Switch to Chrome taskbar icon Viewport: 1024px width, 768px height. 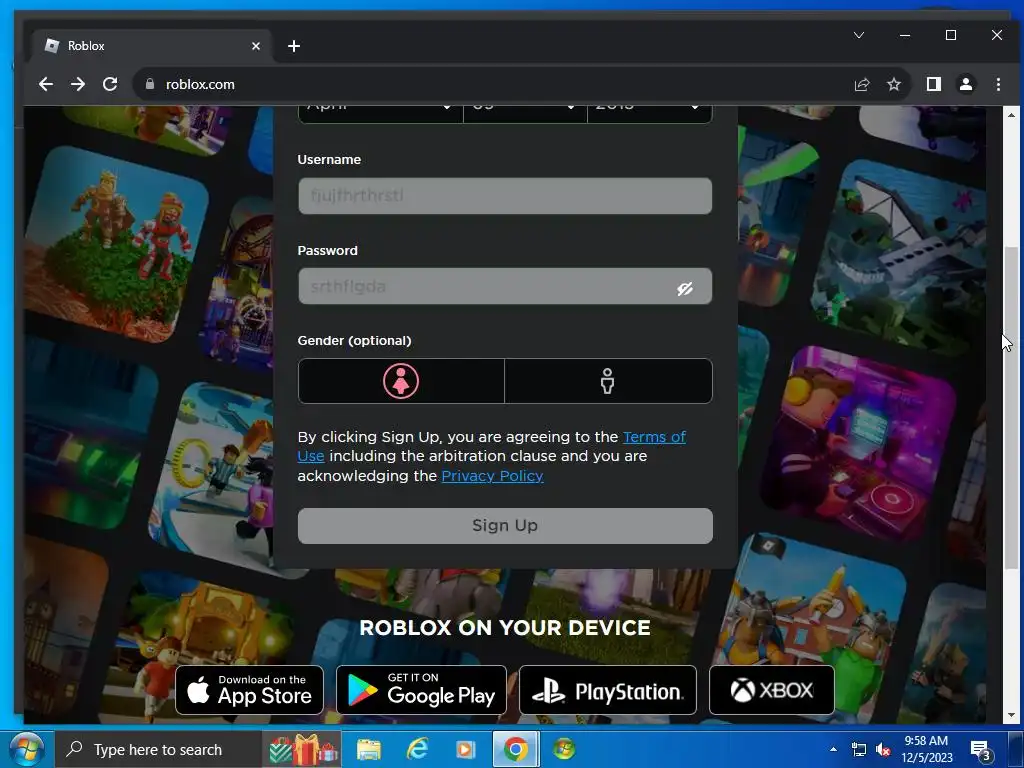pos(516,750)
